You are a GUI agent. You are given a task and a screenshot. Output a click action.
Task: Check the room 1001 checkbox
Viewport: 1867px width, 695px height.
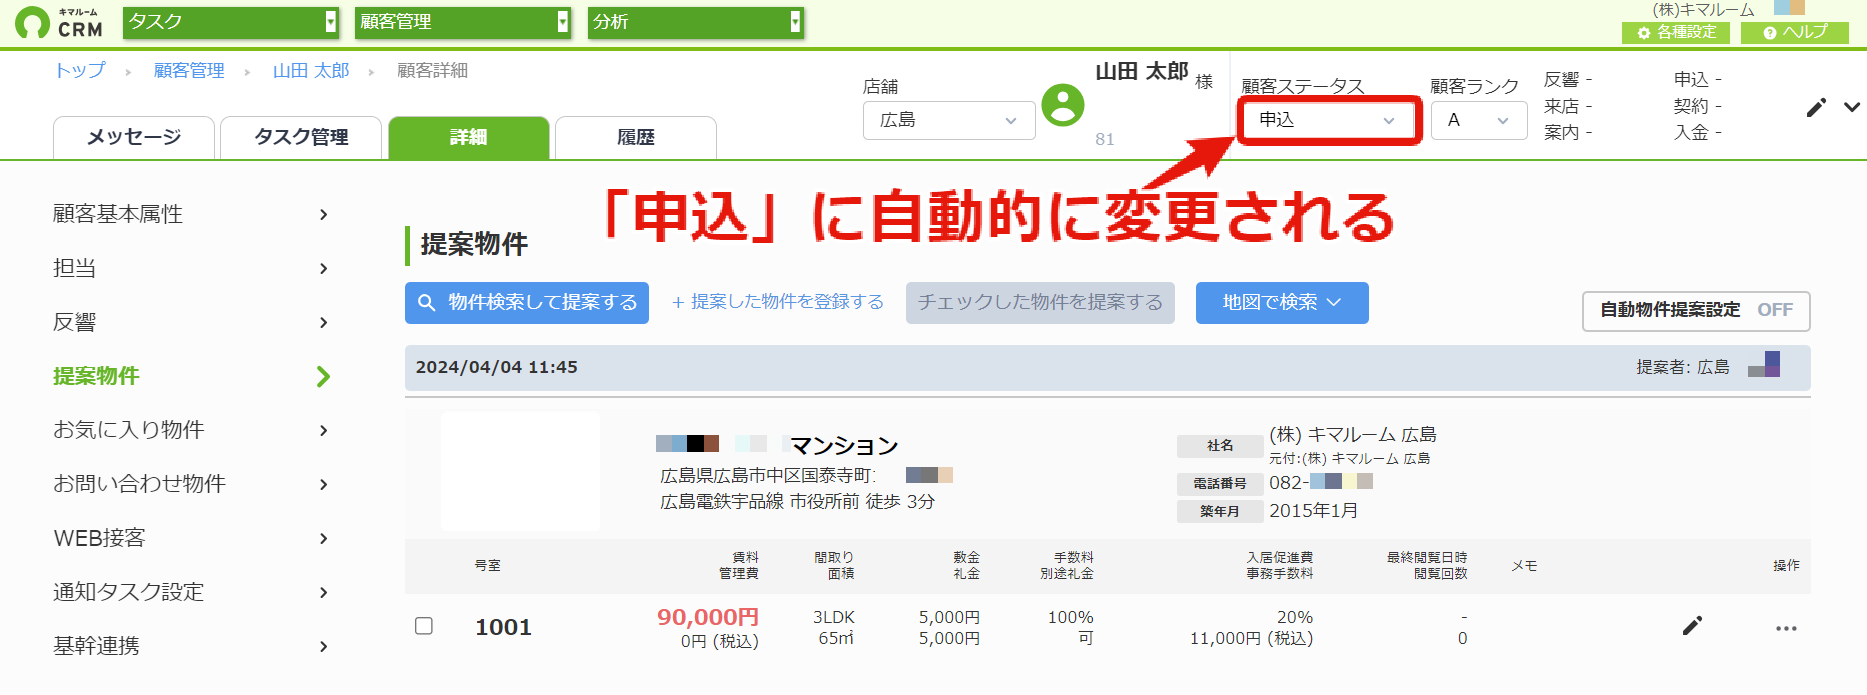pos(424,626)
